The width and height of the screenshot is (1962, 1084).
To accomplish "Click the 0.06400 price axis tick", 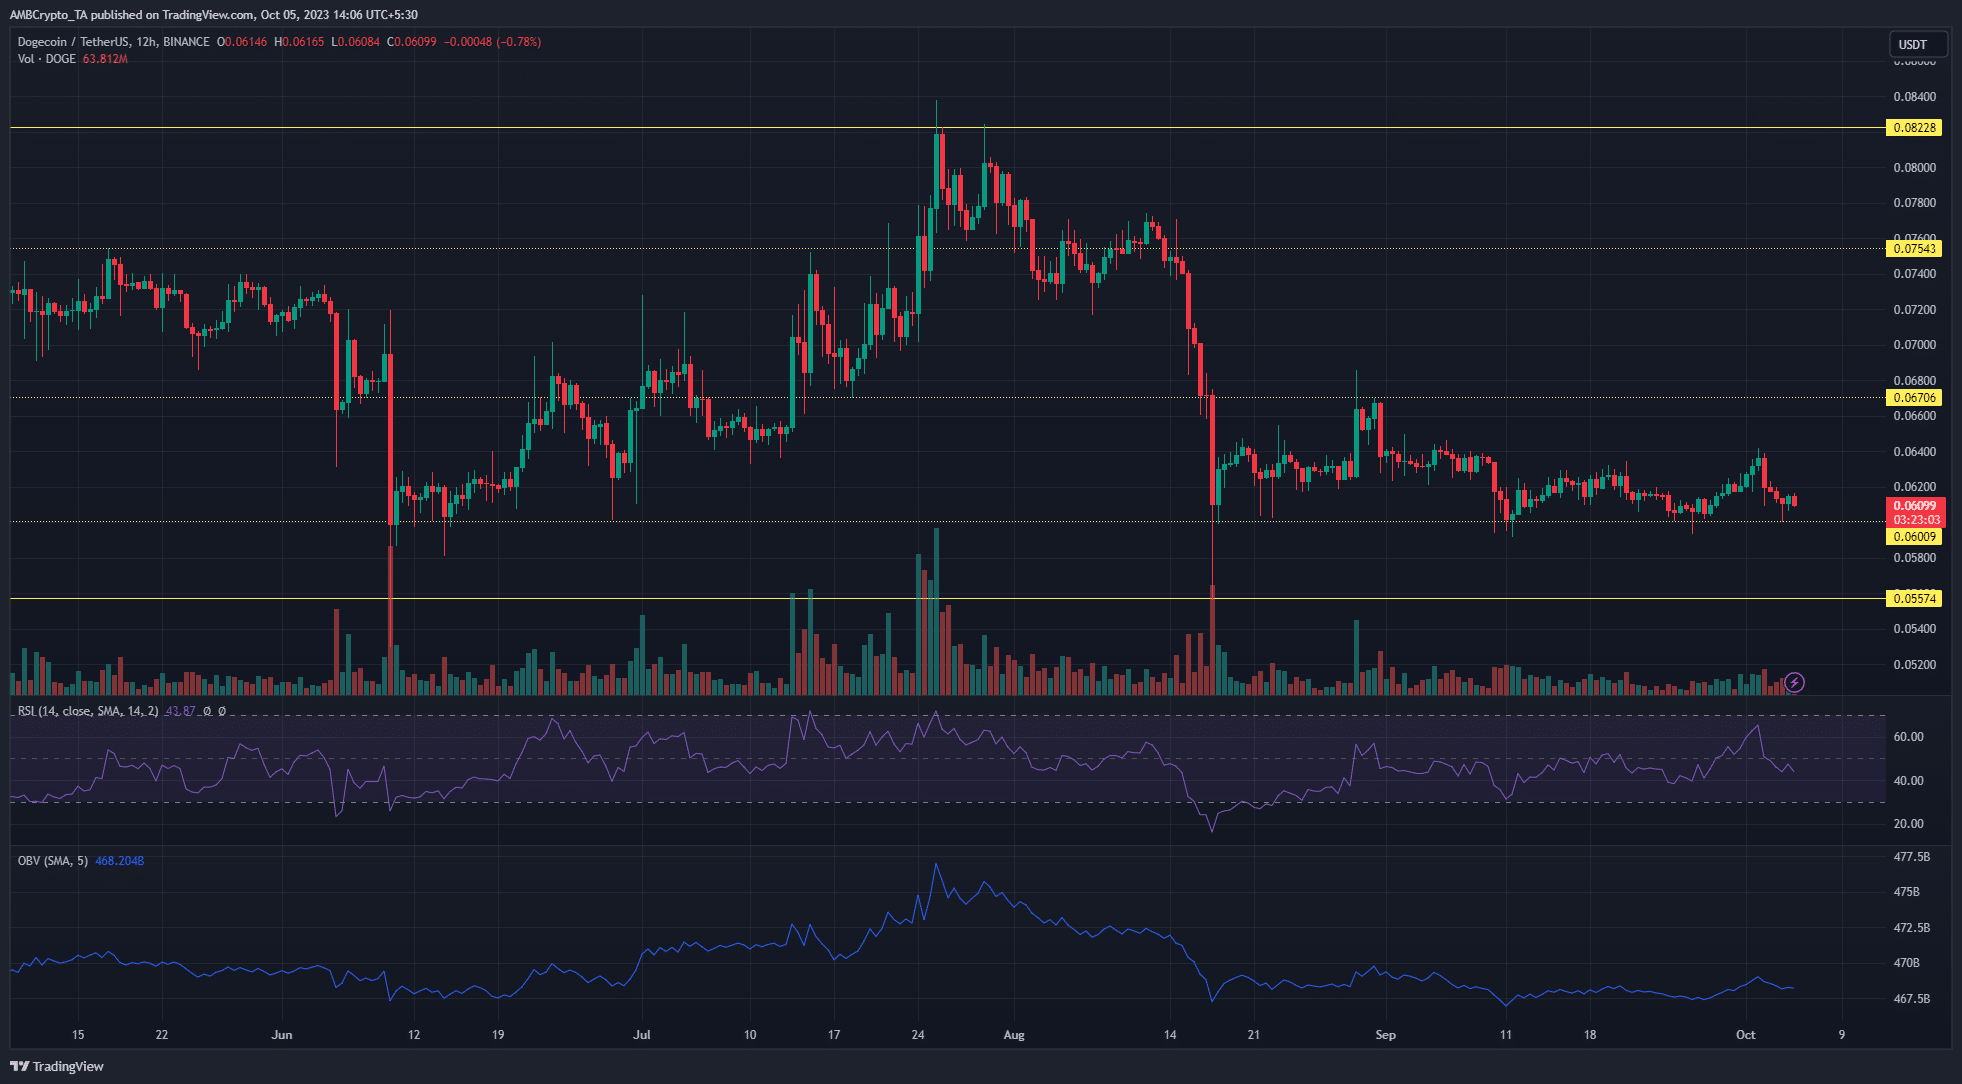I will coord(1914,452).
